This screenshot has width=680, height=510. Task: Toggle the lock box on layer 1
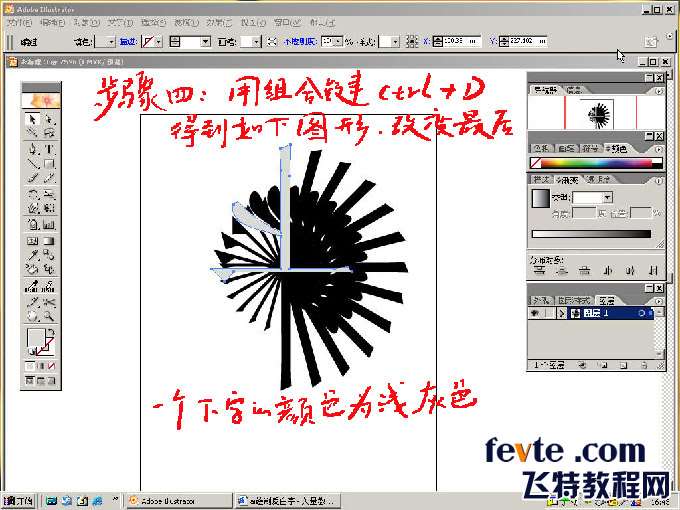(548, 313)
